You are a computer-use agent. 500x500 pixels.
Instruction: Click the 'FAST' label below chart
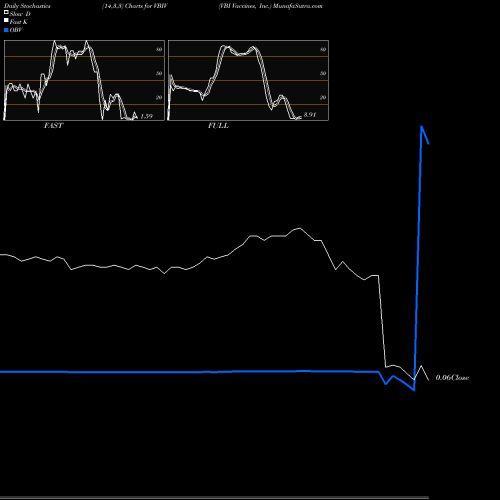(x=53, y=126)
